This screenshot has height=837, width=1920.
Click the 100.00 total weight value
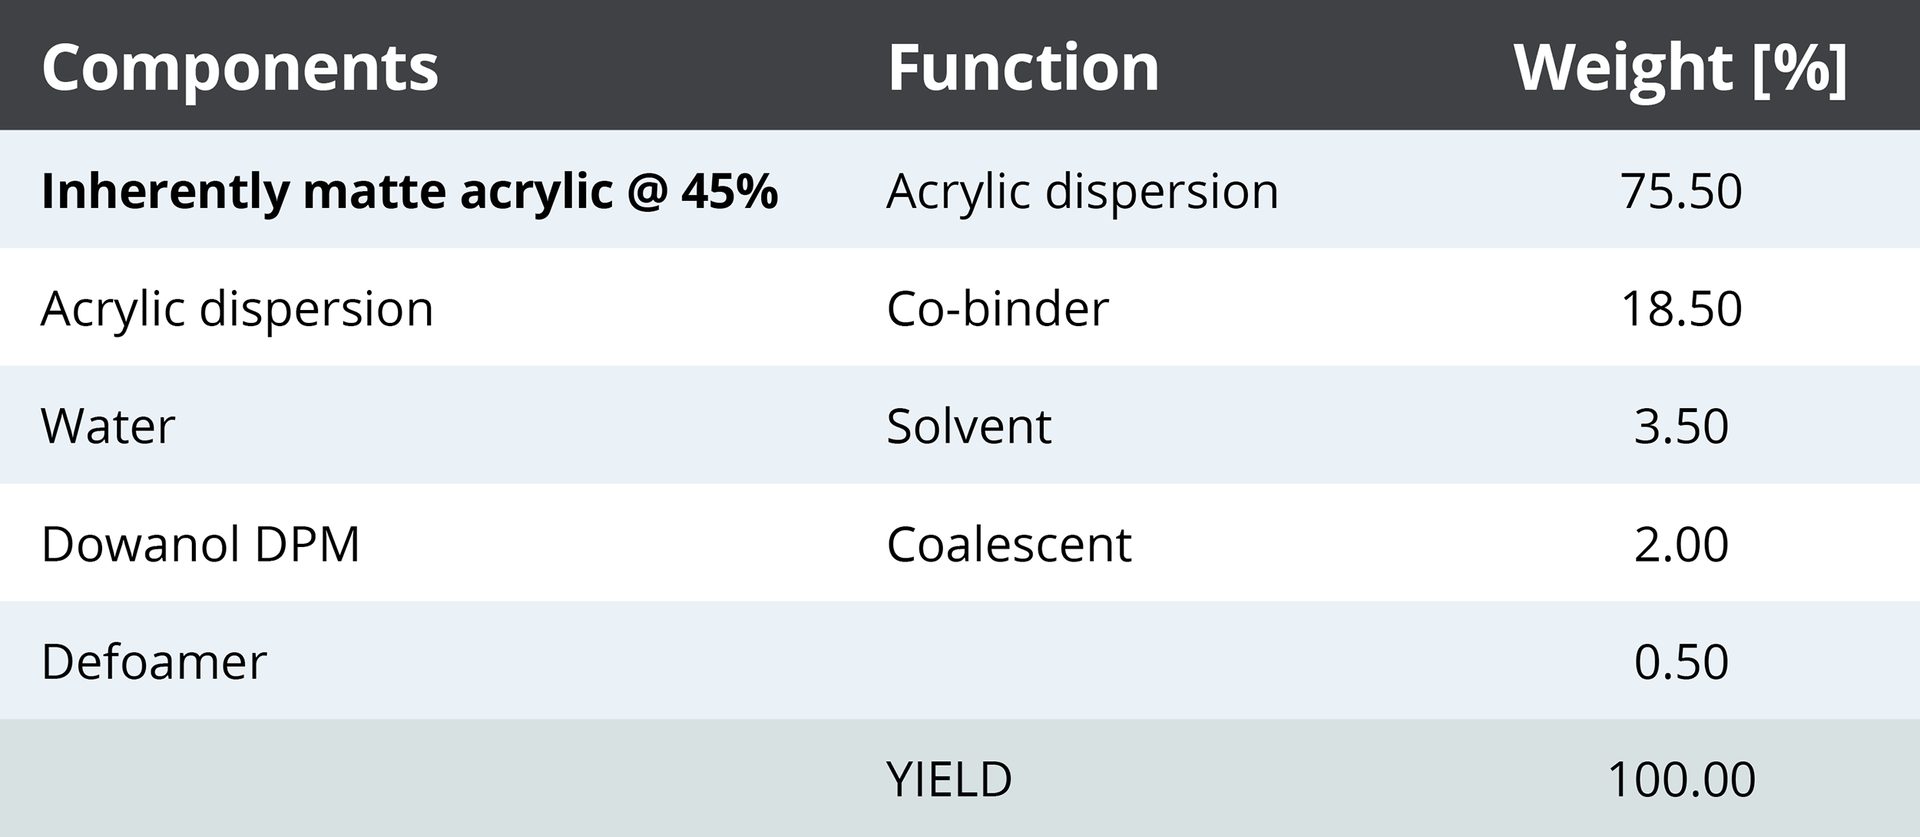pyautogui.click(x=1681, y=779)
